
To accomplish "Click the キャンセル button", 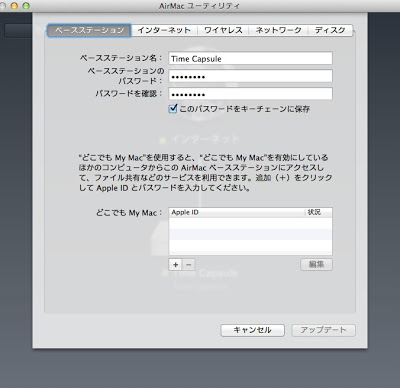I will (252, 330).
